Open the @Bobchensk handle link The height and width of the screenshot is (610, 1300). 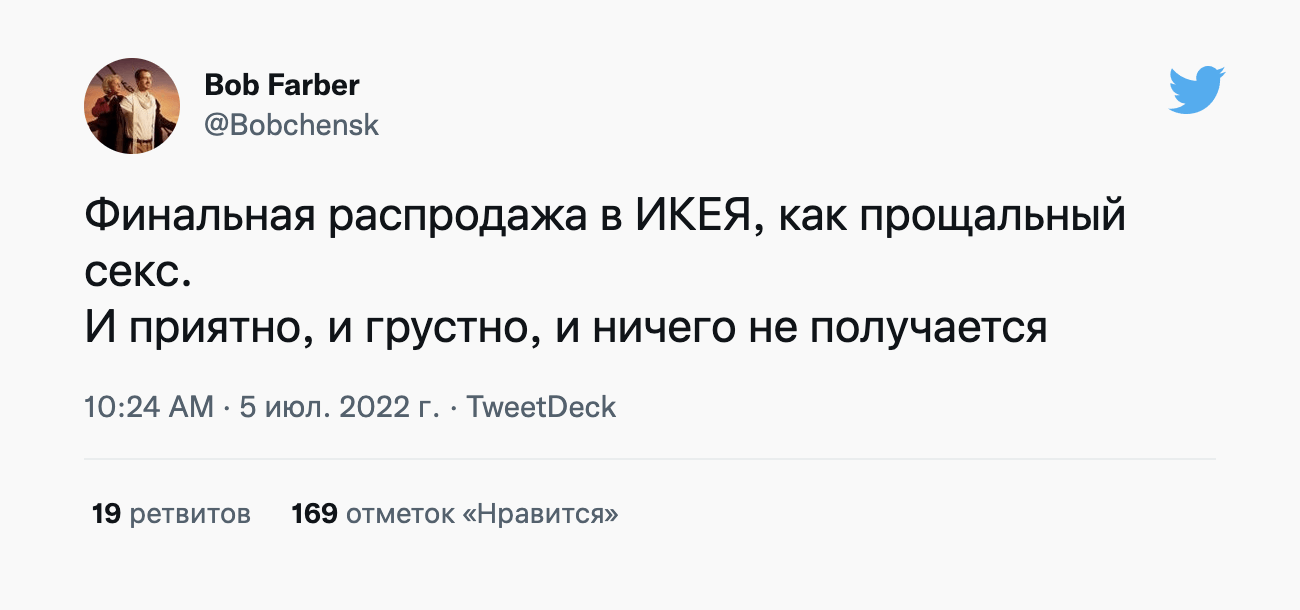pos(291,126)
